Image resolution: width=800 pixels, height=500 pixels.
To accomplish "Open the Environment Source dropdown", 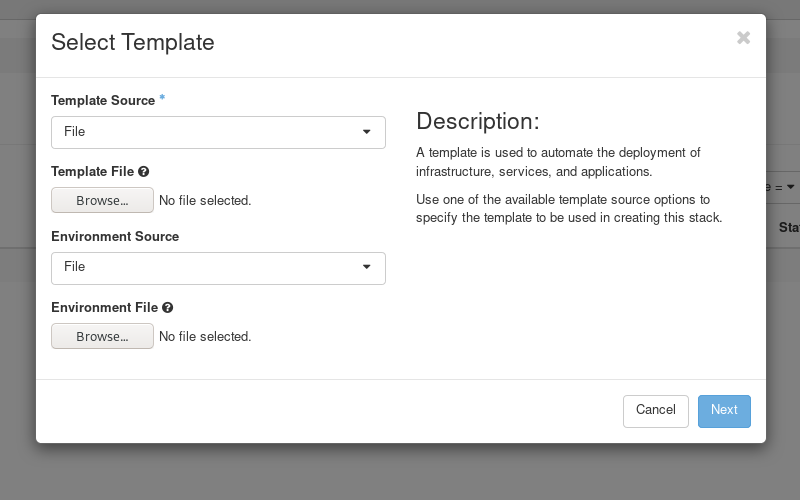I will (x=218, y=268).
